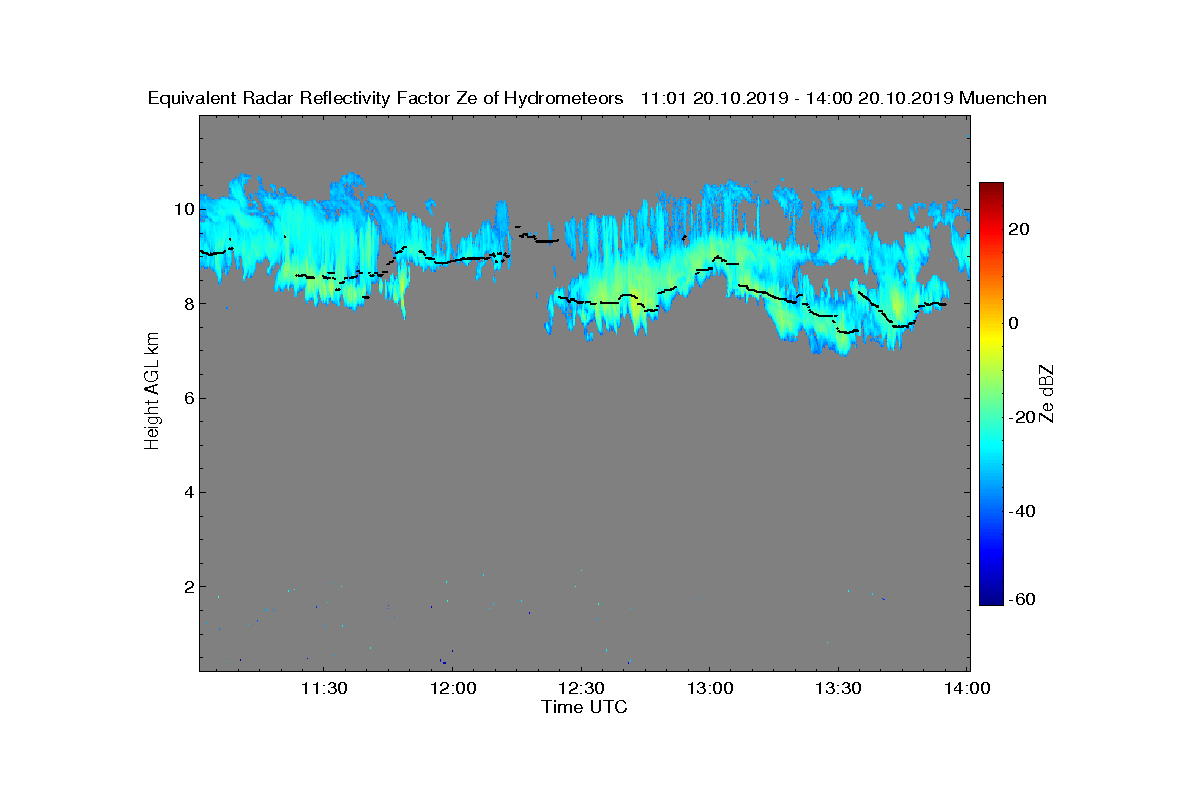Click the '13:00' time tick label
1200x800 pixels.
coord(710,688)
